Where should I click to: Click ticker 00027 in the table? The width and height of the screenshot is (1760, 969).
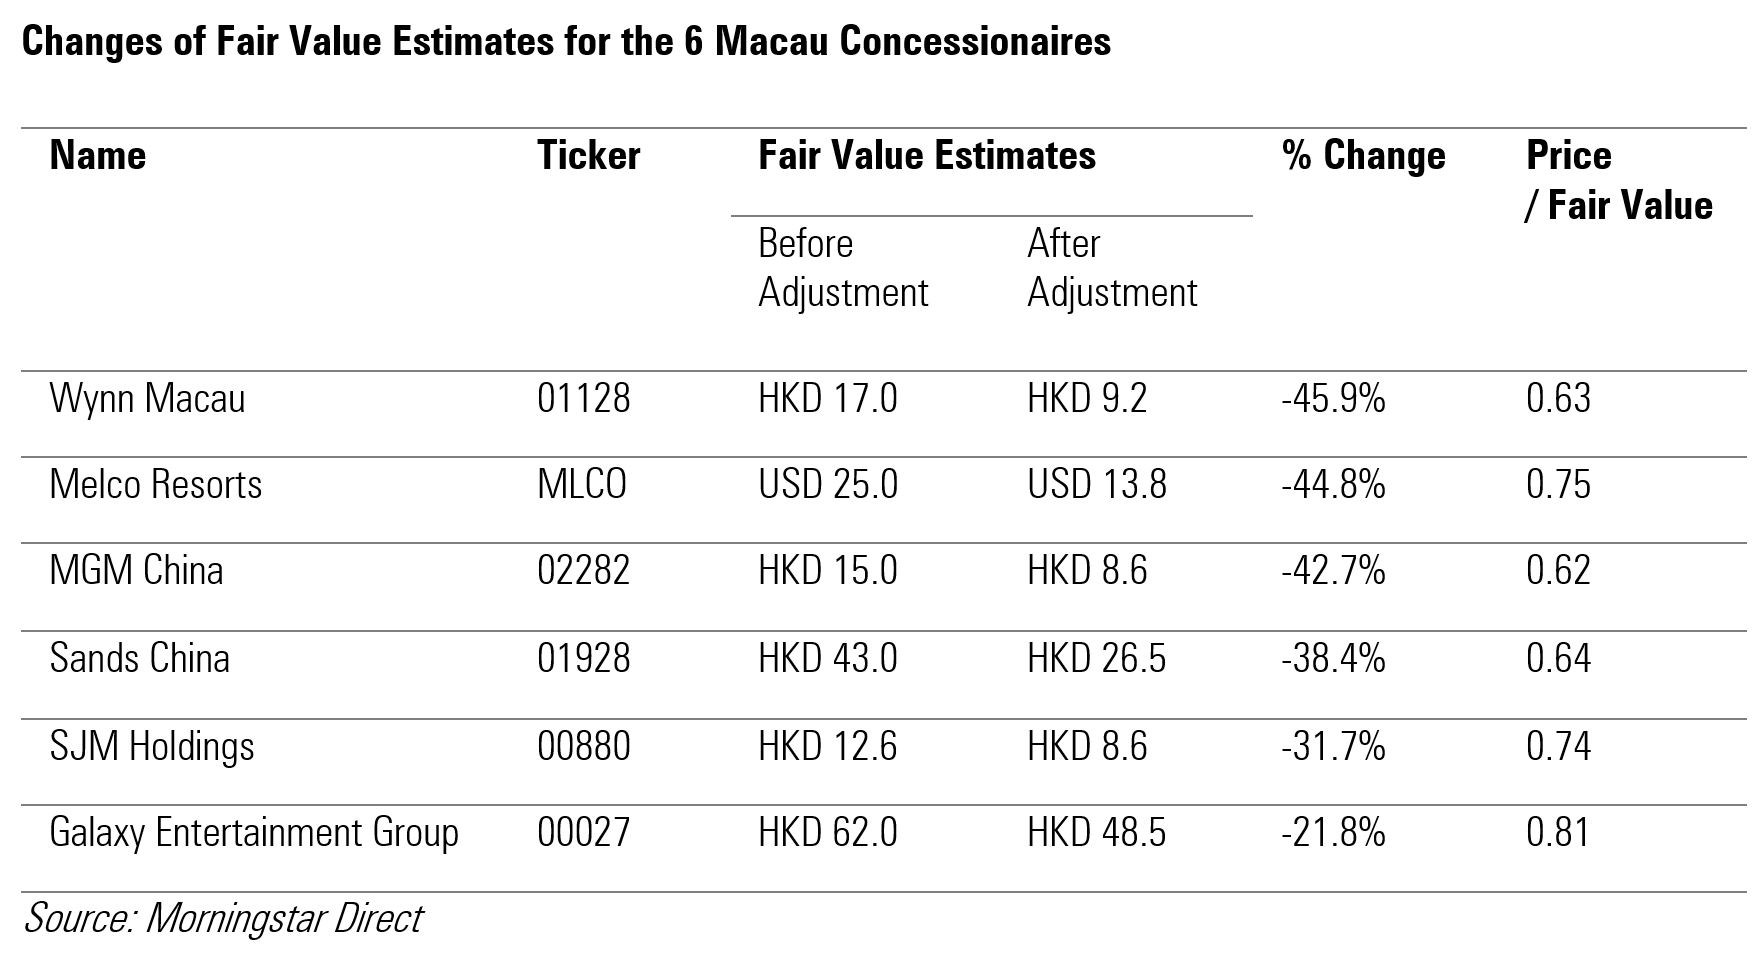[584, 833]
